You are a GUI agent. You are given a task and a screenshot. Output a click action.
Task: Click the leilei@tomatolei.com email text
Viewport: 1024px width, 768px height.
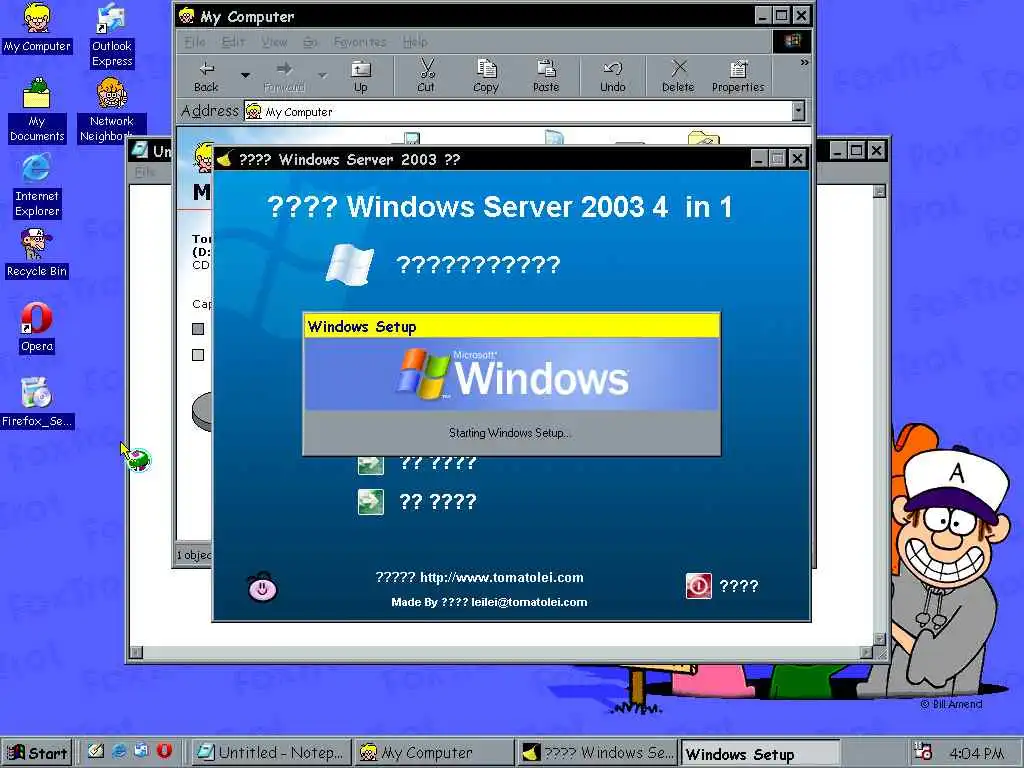click(x=529, y=602)
